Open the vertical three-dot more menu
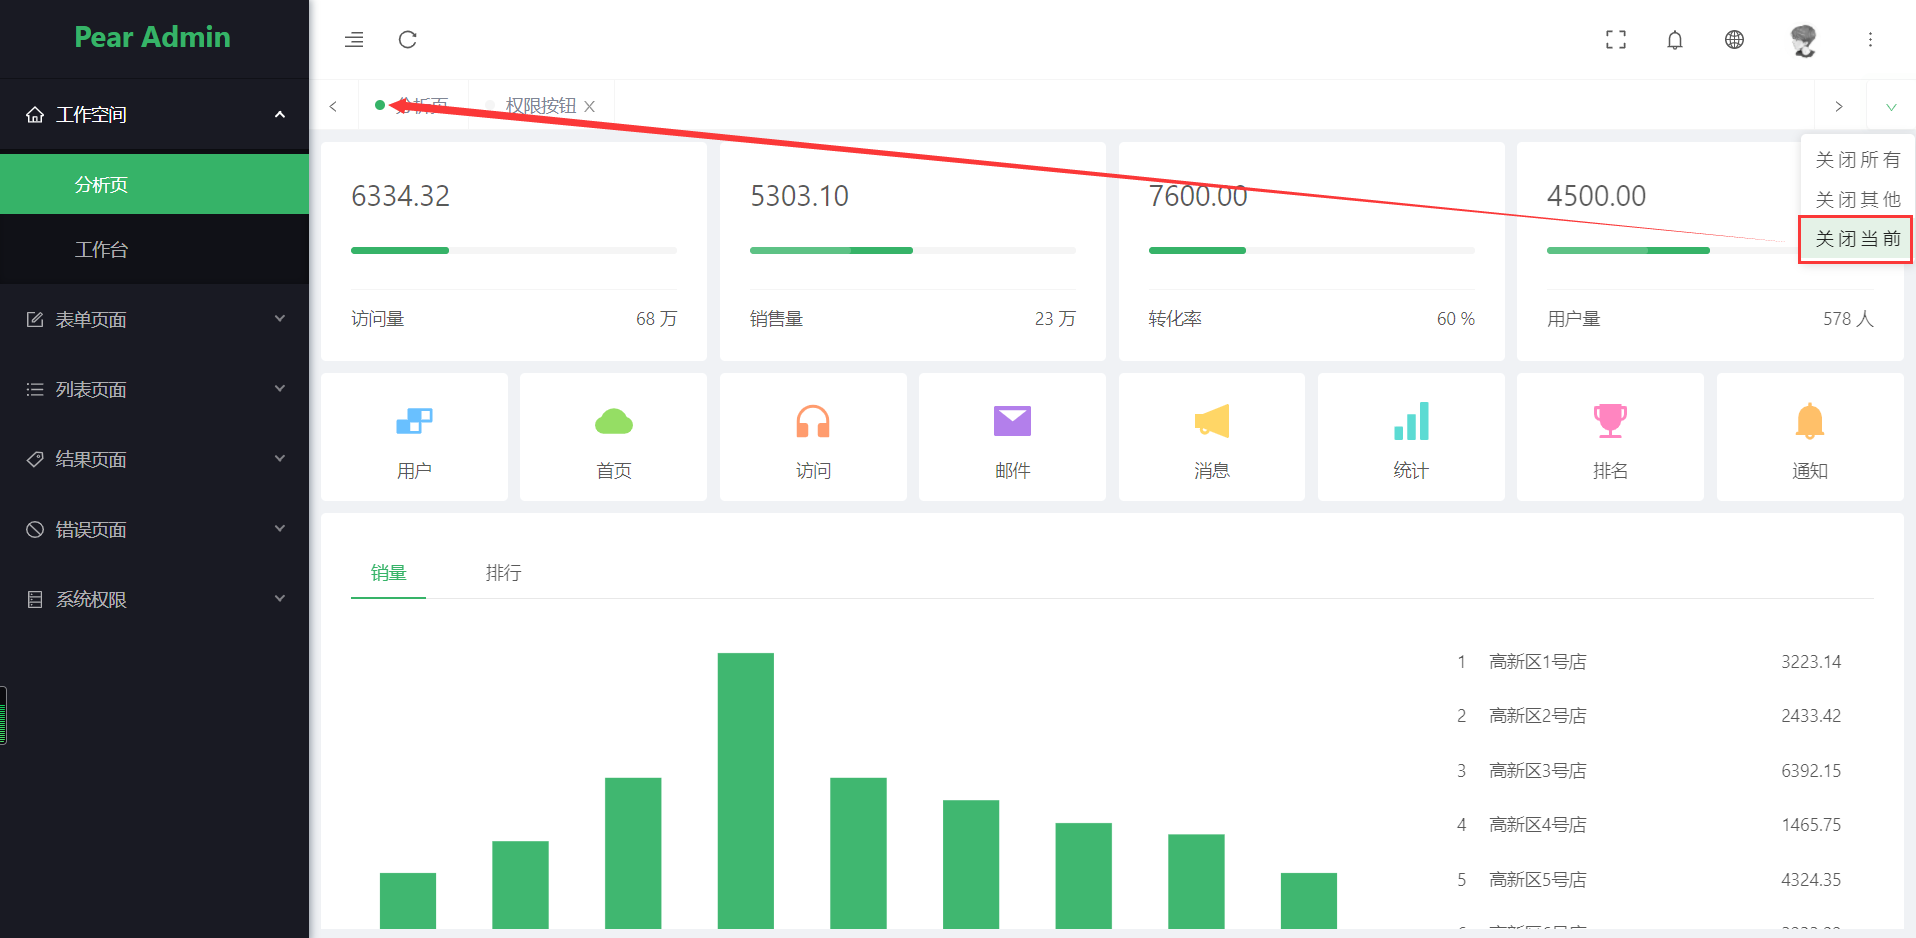The width and height of the screenshot is (1916, 938). 1870,40
